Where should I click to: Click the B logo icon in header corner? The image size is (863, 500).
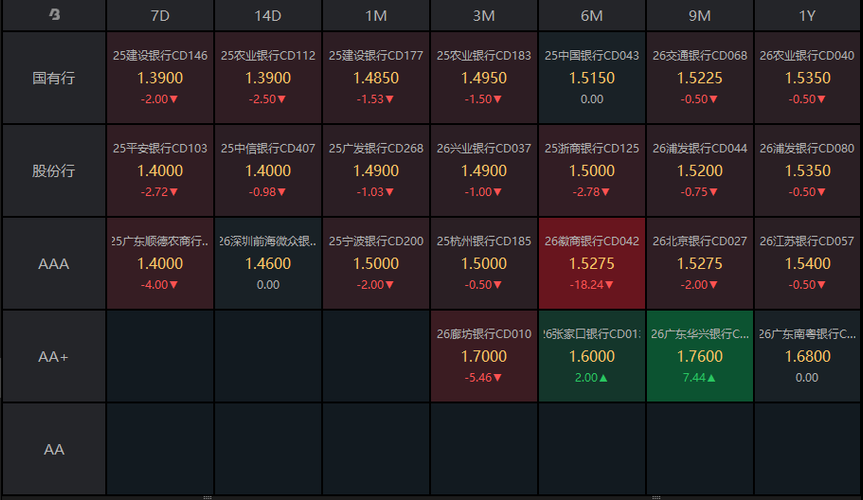(x=53, y=15)
